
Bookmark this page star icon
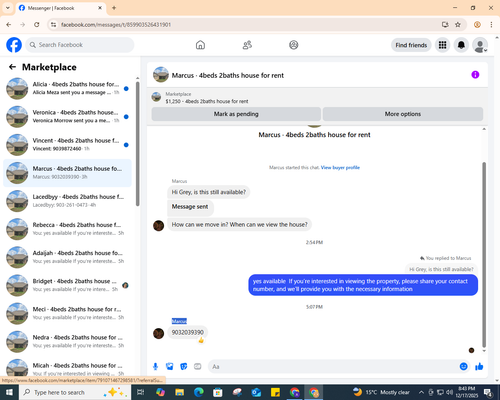click(x=458, y=25)
